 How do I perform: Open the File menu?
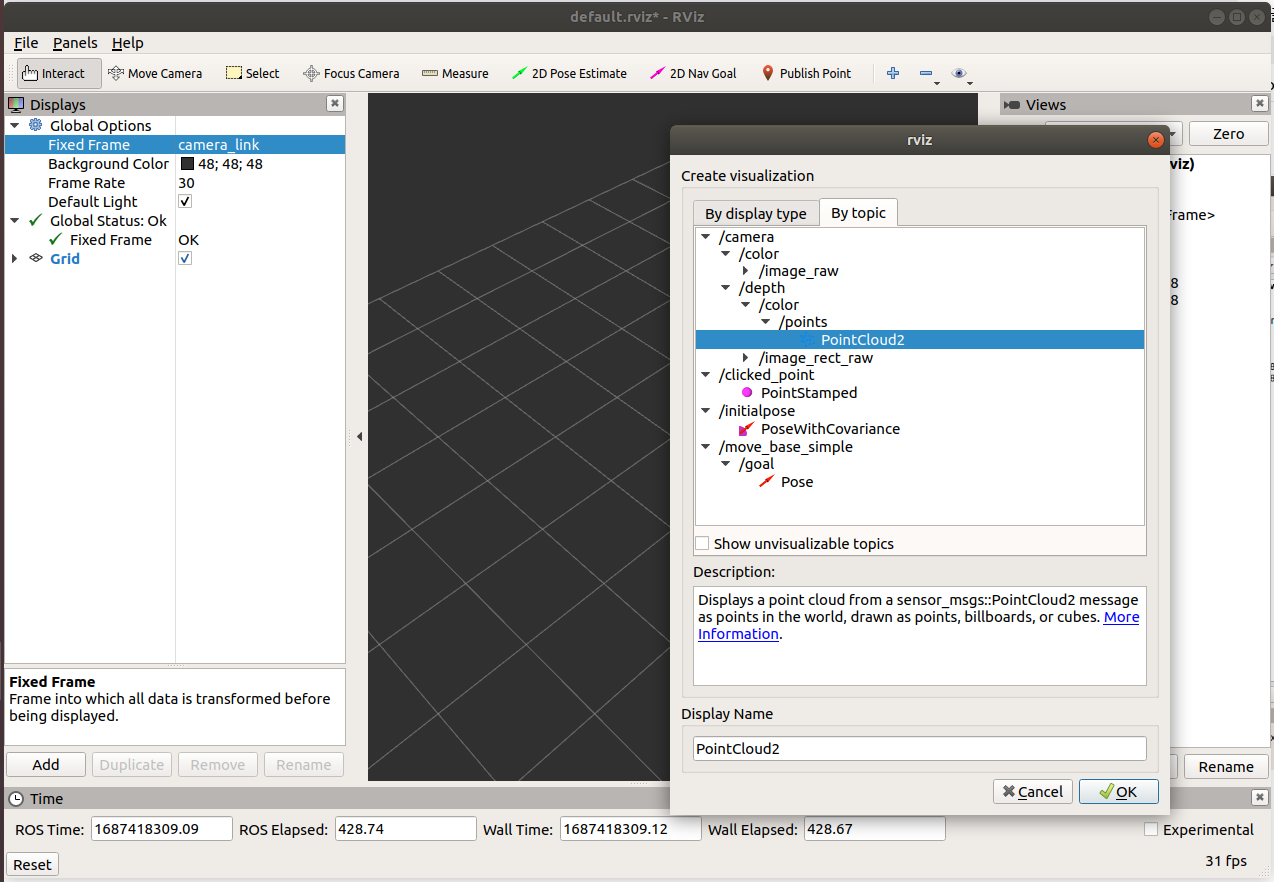pyautogui.click(x=26, y=43)
